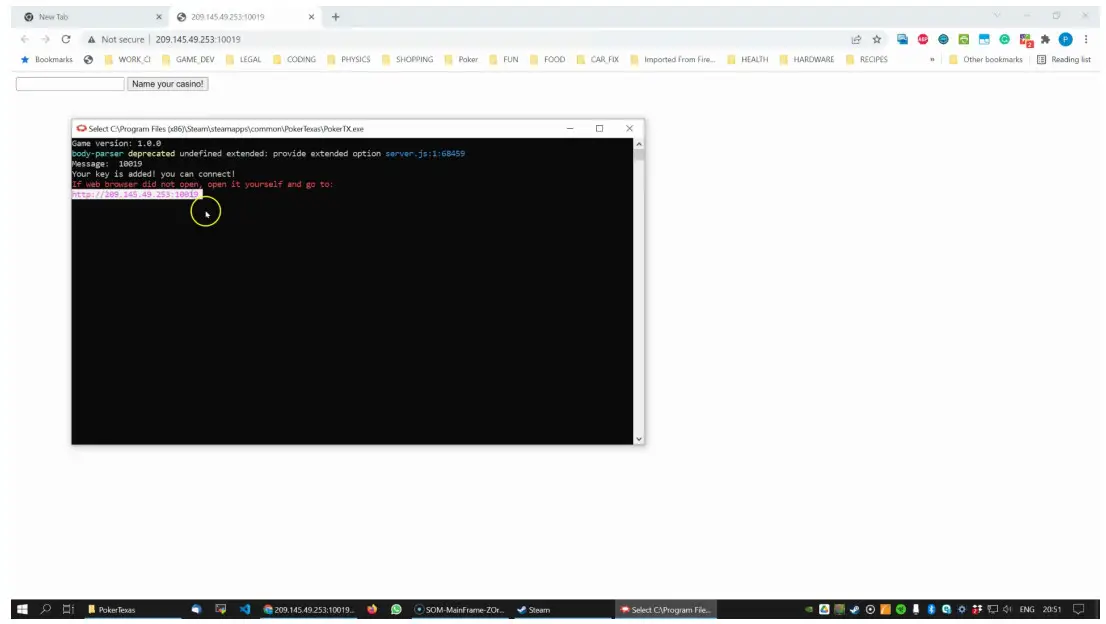The image size is (1106, 624).
Task: Click the casino name text field
Action: [70, 84]
